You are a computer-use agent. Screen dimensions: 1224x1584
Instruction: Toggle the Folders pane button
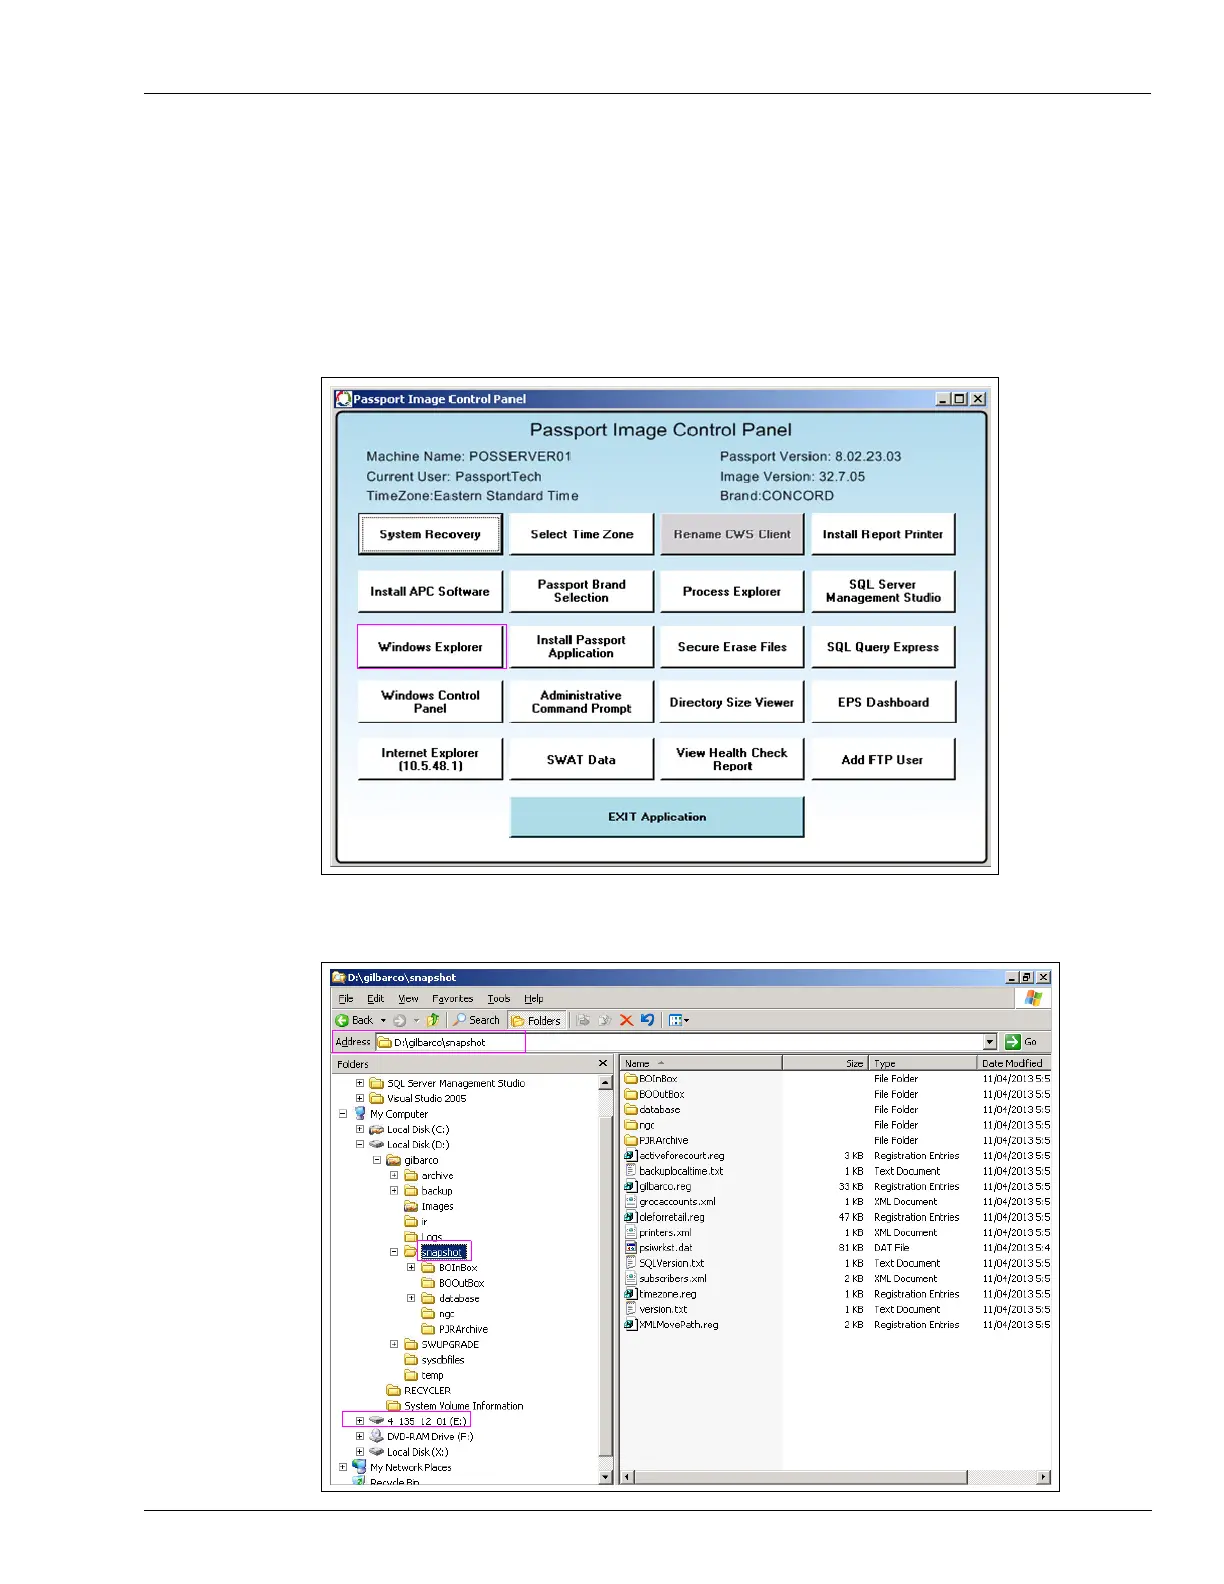click(537, 1020)
